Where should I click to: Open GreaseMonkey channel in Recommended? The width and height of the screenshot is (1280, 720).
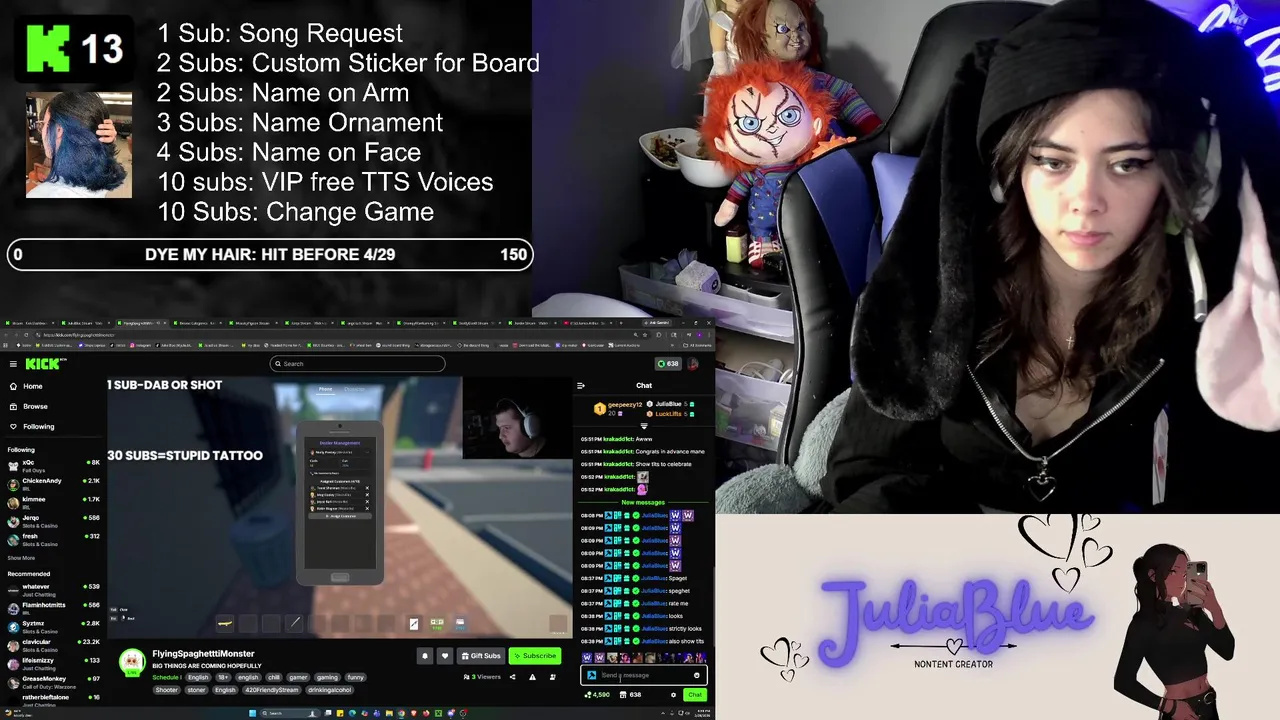tap(52, 681)
